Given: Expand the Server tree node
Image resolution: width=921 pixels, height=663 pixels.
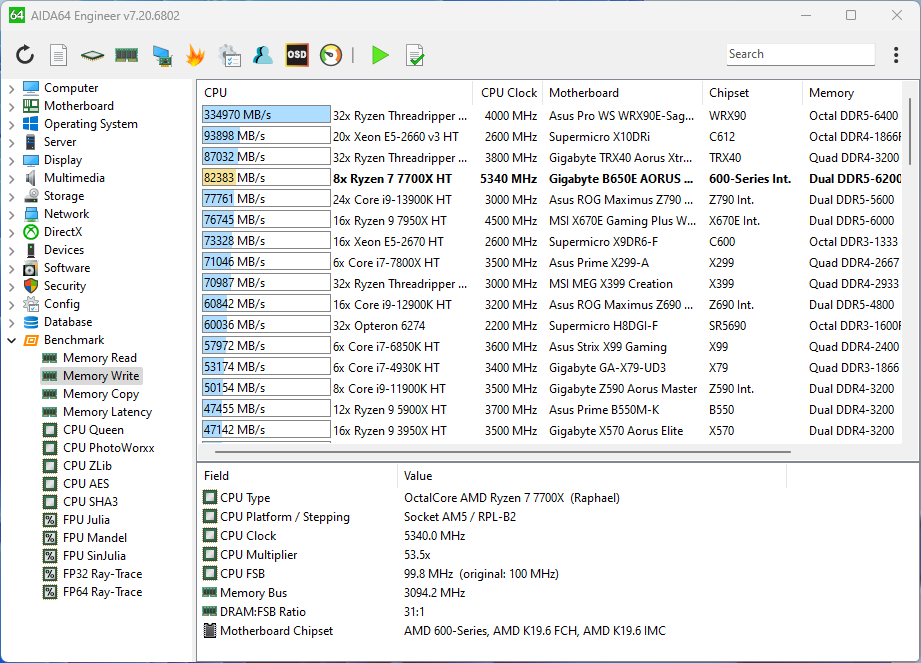Looking at the screenshot, I should (x=12, y=143).
